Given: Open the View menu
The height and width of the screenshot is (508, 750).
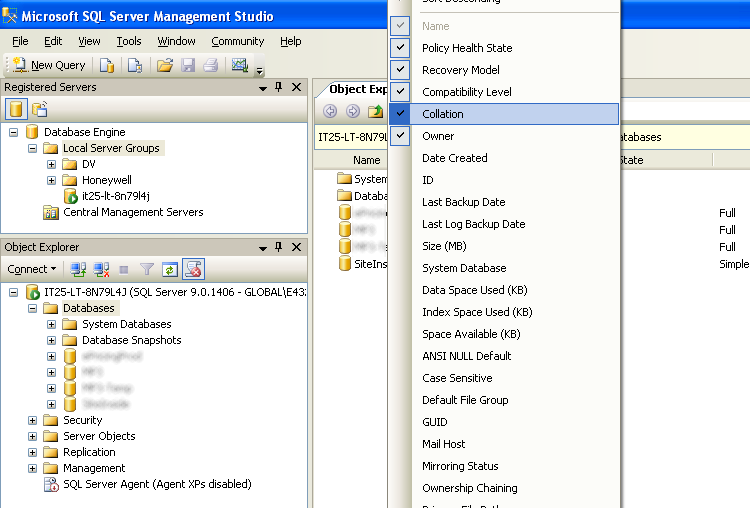Looking at the screenshot, I should [89, 41].
